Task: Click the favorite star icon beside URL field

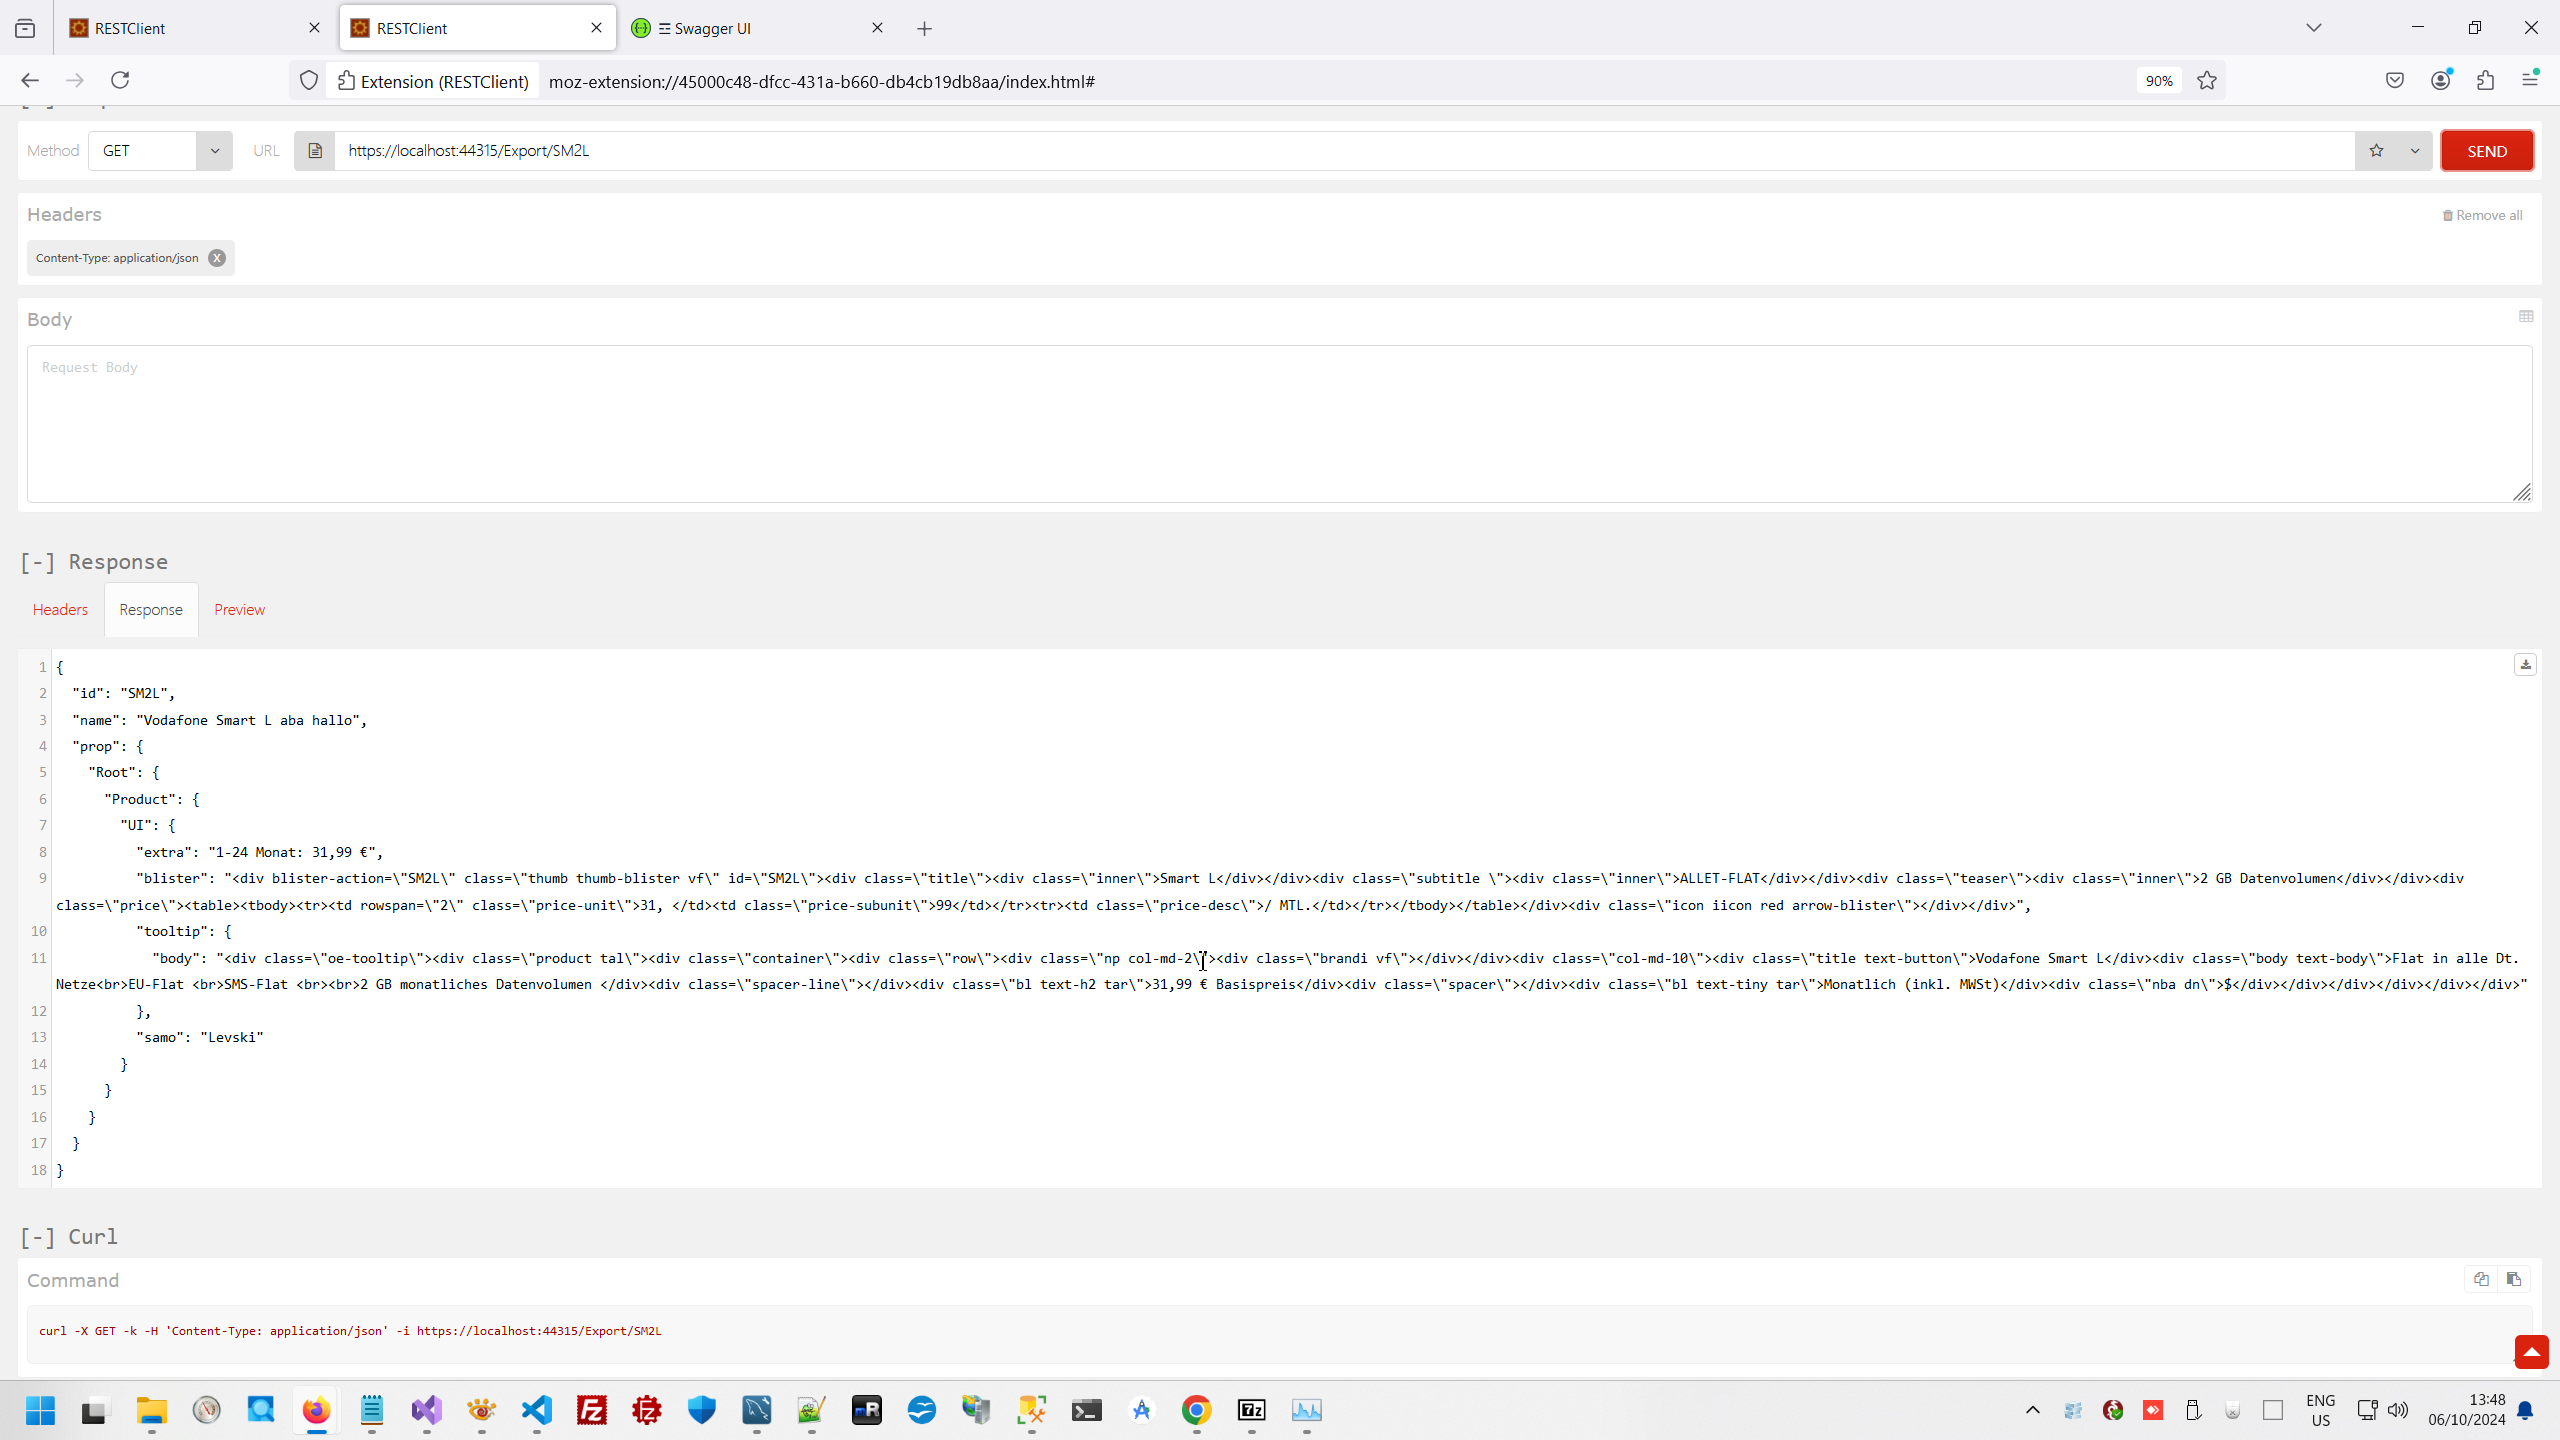Action: (2376, 151)
